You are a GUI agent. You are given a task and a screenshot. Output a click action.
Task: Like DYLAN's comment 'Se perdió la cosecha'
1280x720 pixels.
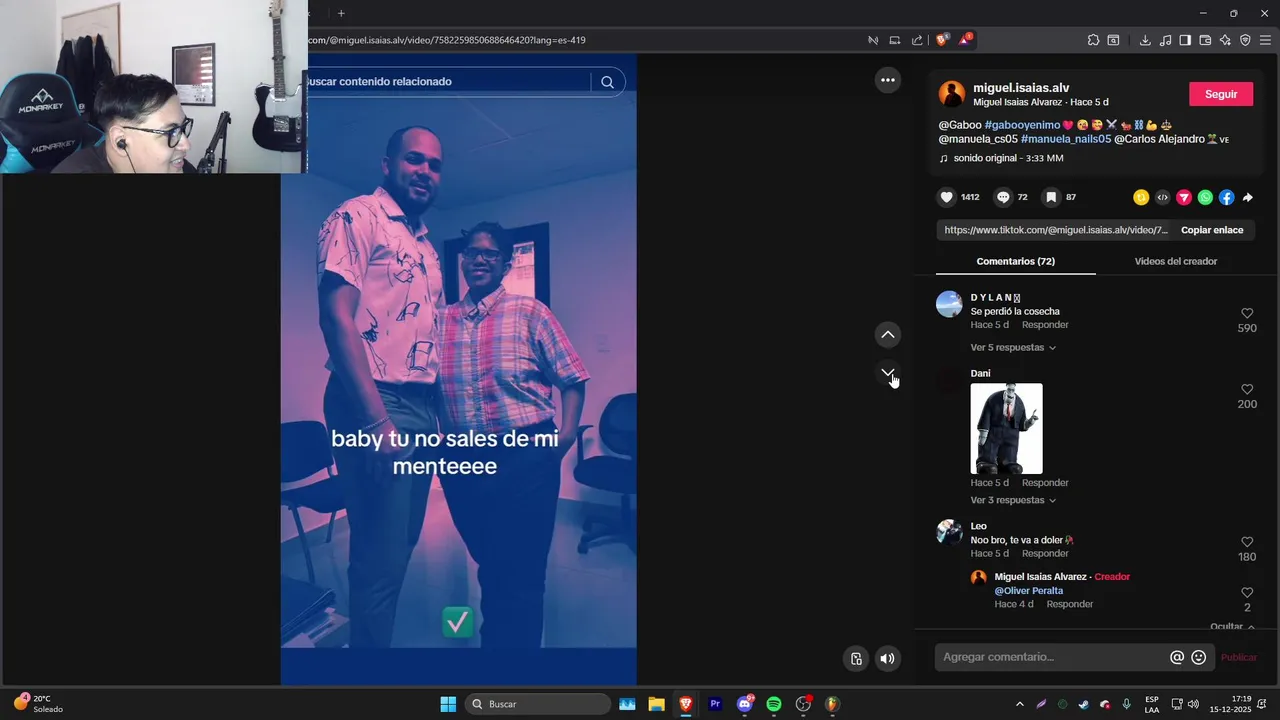point(1247,313)
